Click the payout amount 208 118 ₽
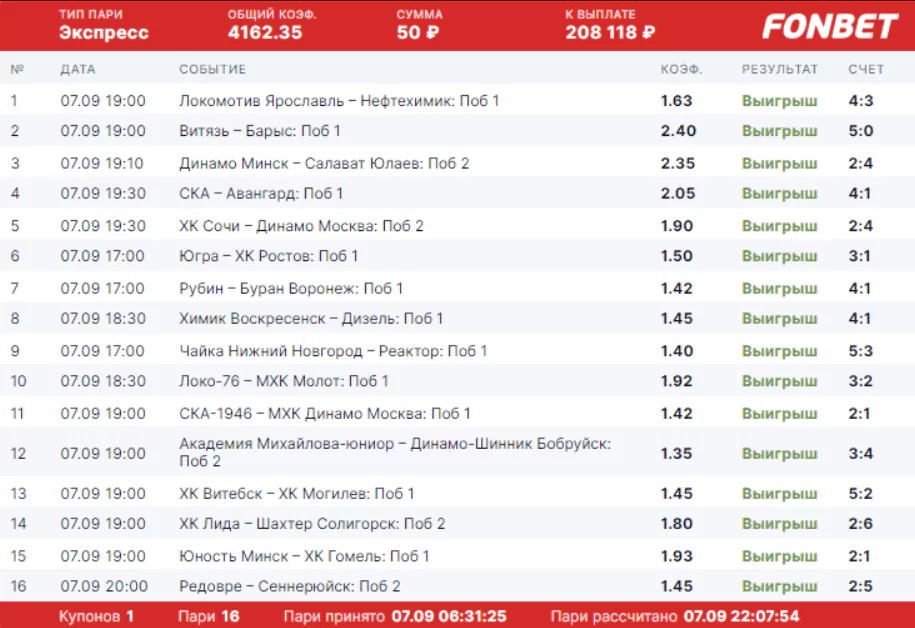 coord(610,33)
